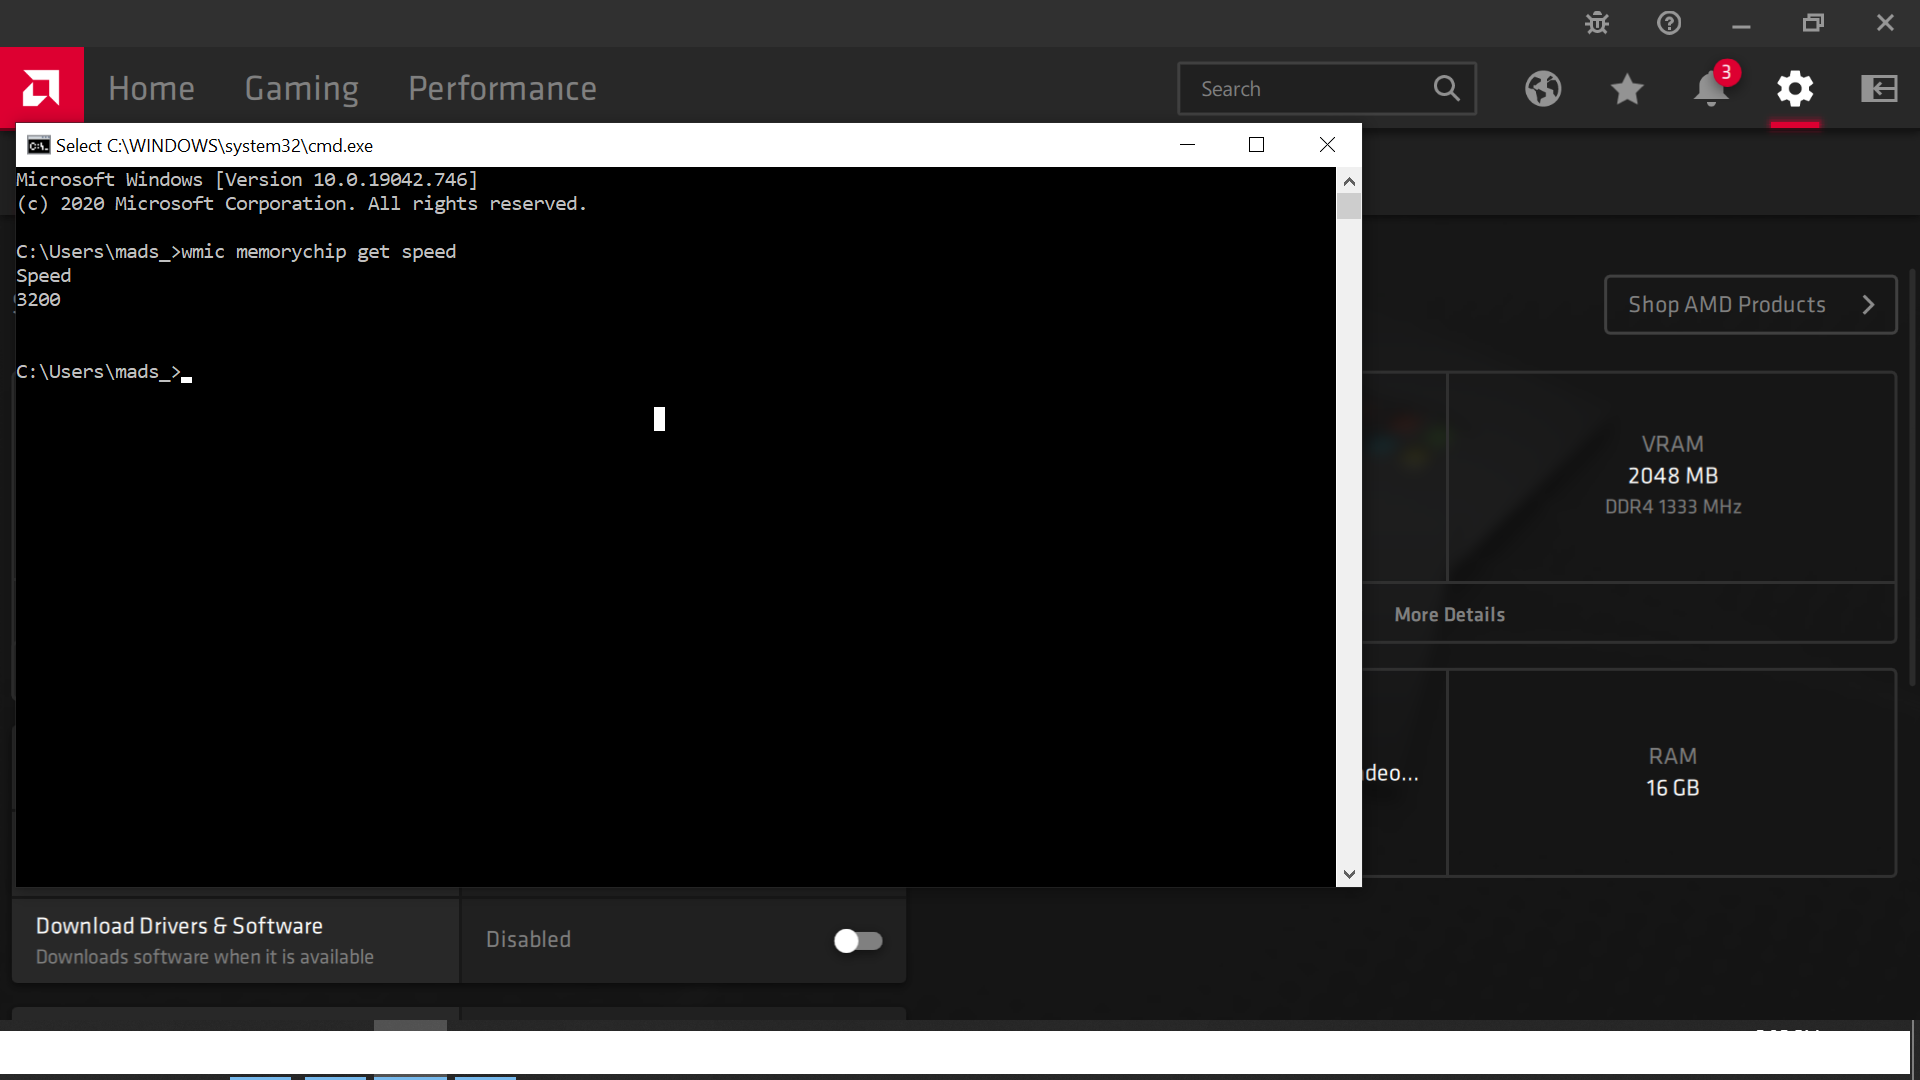Click the cmd vertical scrollbar thumb
This screenshot has width=1920, height=1080.
(x=1349, y=206)
